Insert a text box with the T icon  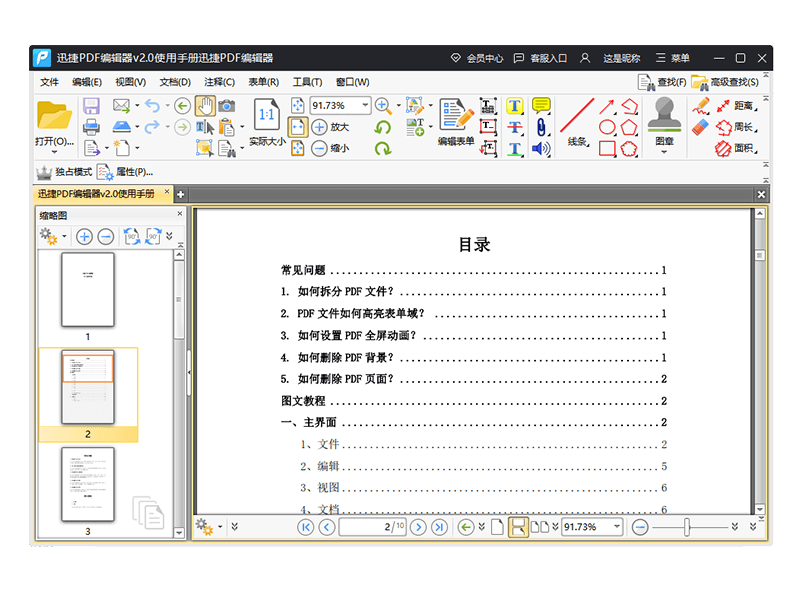515,106
